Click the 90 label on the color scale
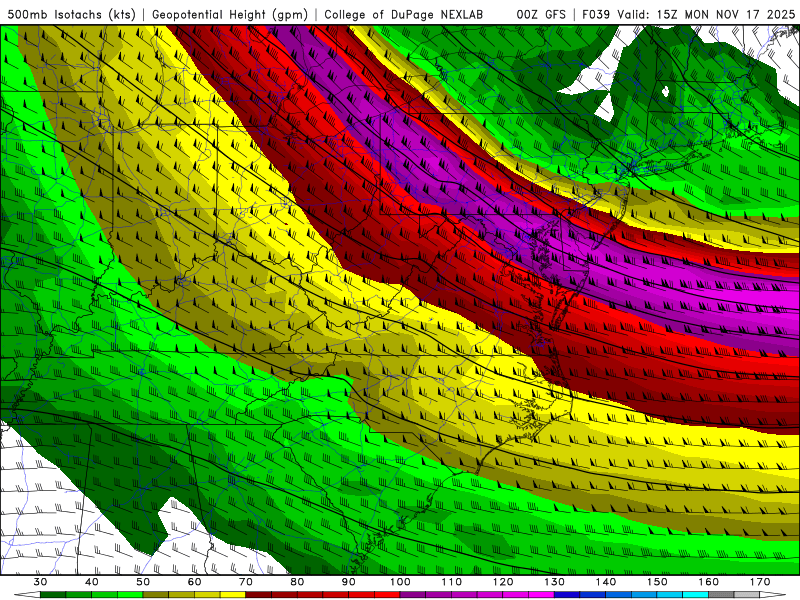The height and width of the screenshot is (600, 800). [x=349, y=582]
